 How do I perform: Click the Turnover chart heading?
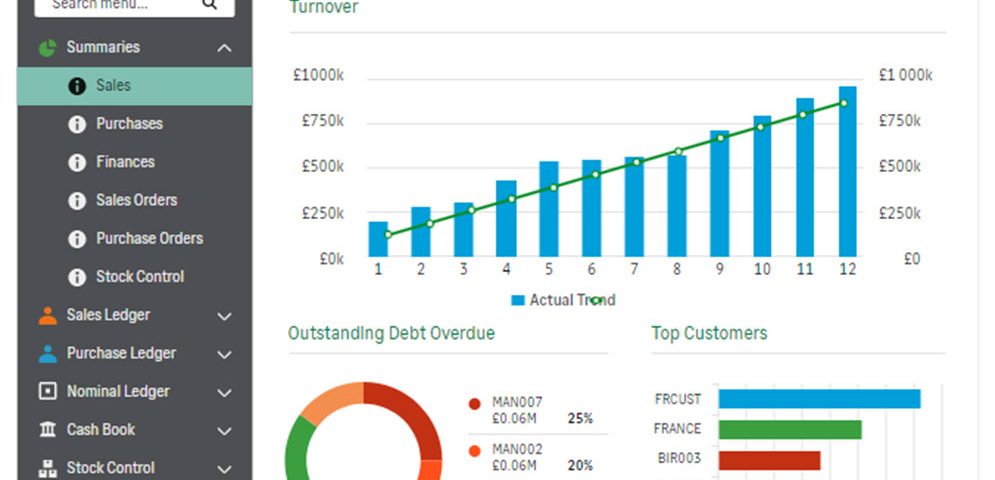click(324, 7)
